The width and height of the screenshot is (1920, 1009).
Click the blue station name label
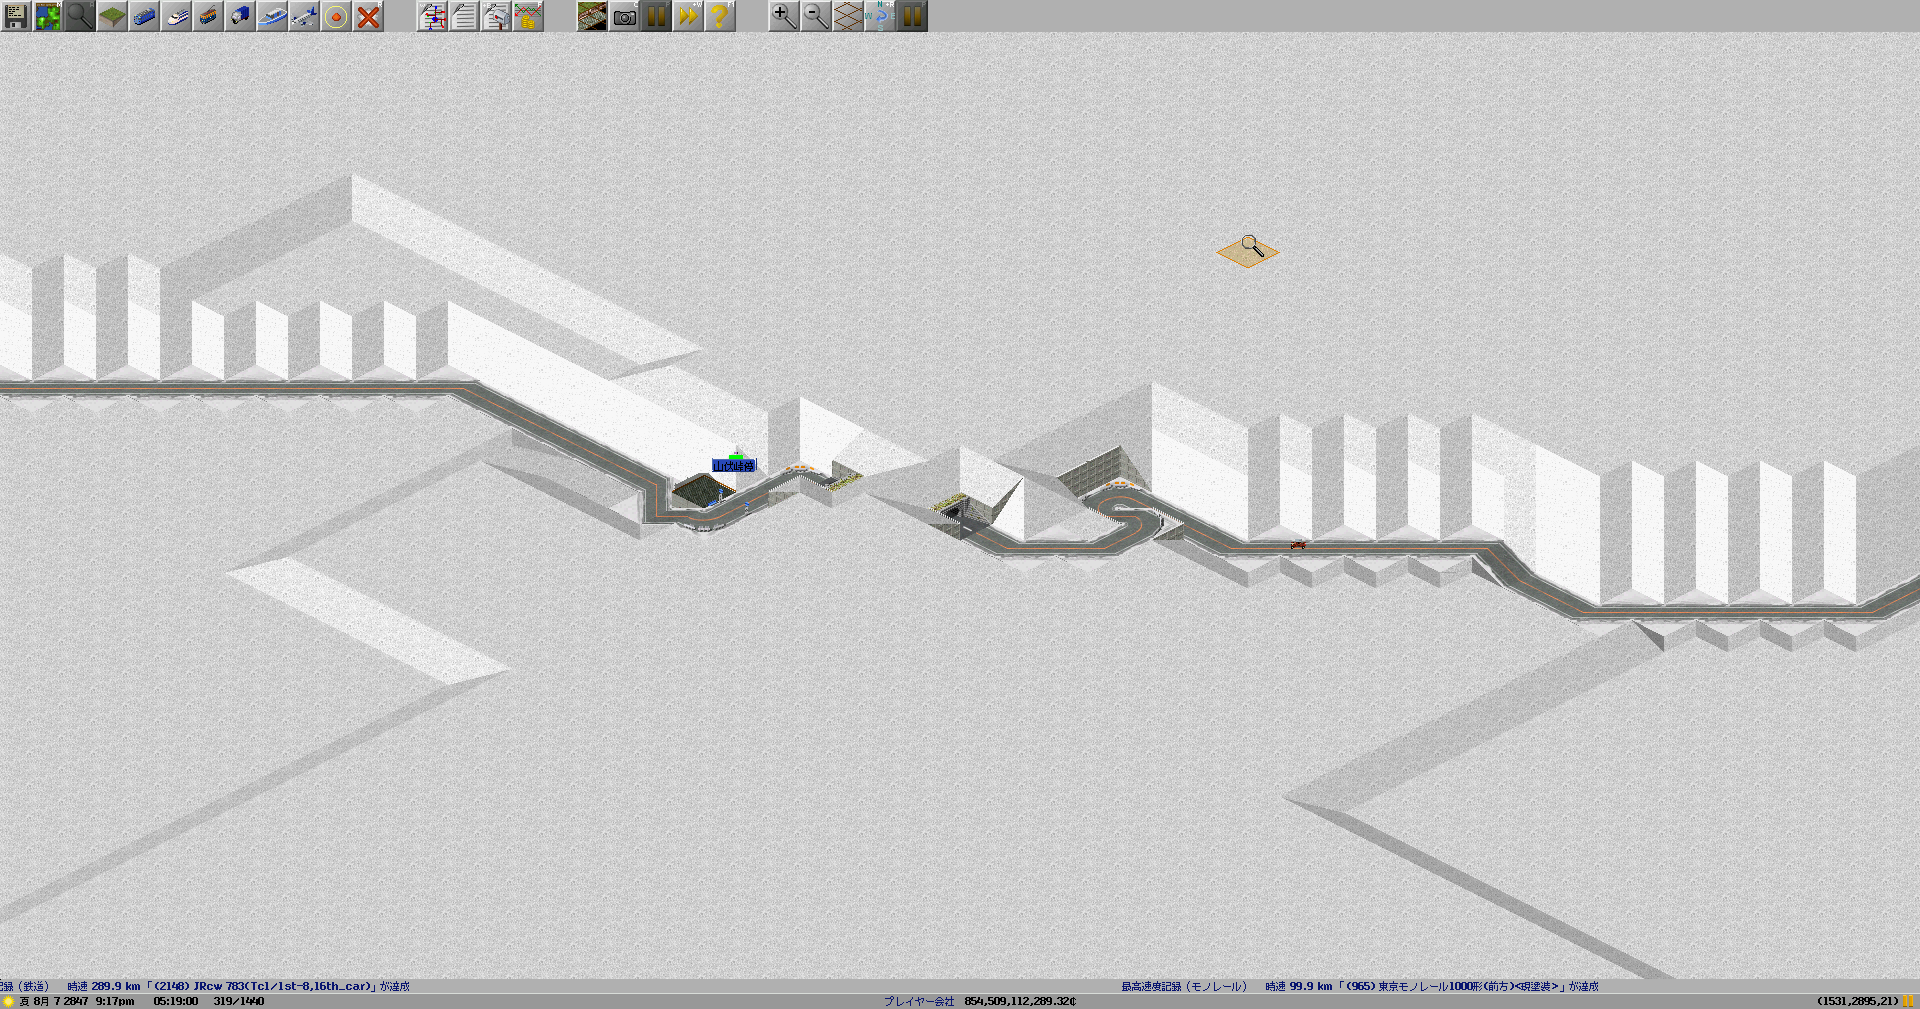click(x=734, y=466)
